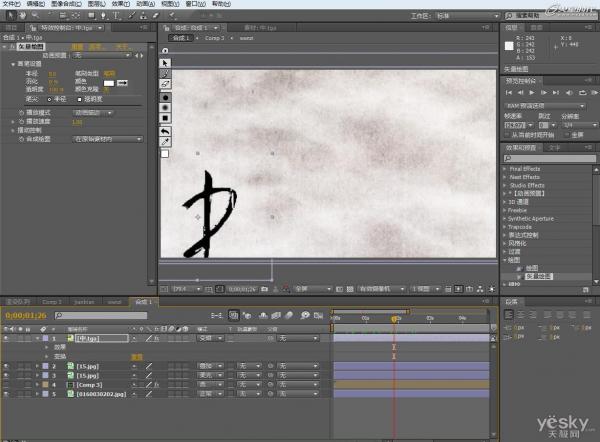This screenshot has width=600, height=442.
Task: Choose the solid round brush tip
Action: pyautogui.click(x=165, y=98)
